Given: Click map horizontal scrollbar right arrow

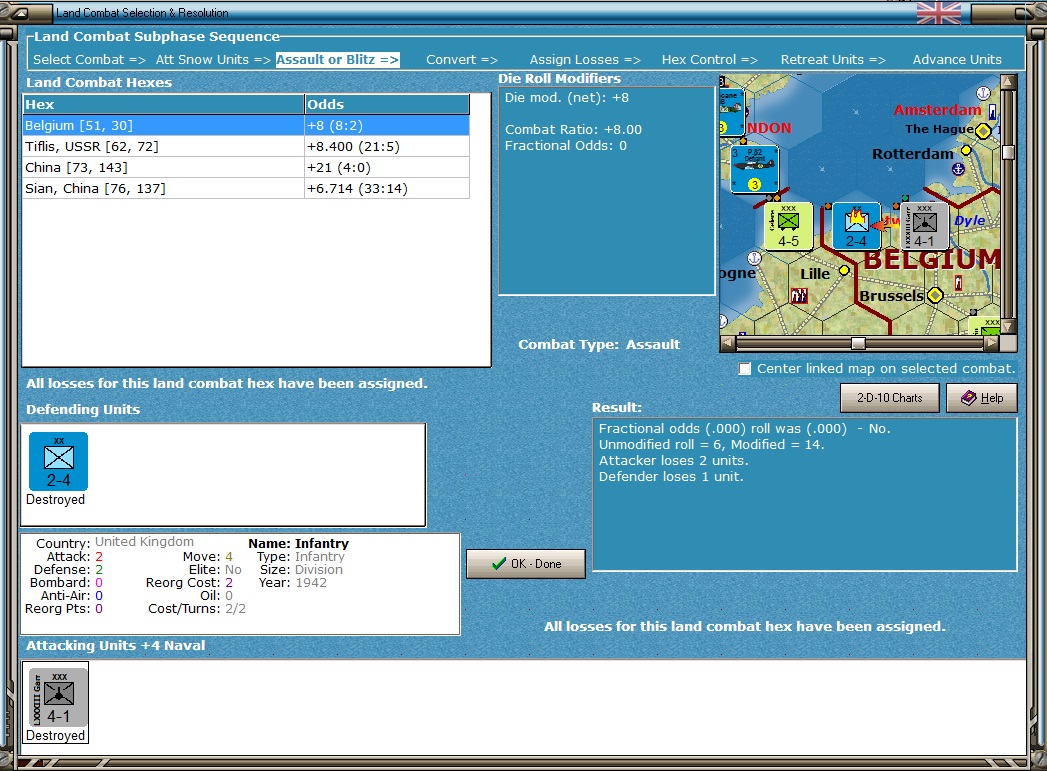Looking at the screenshot, I should point(992,343).
